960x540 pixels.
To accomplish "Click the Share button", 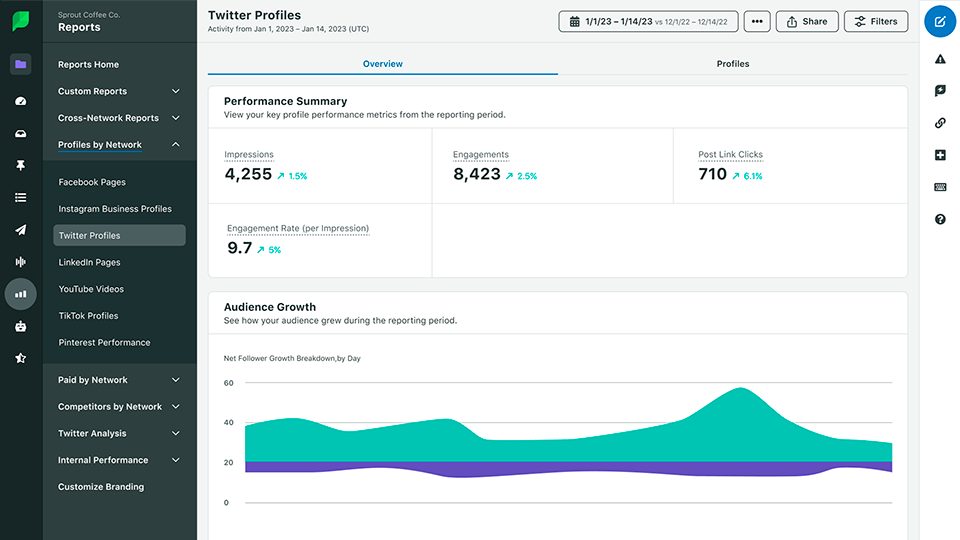I will tap(807, 21).
